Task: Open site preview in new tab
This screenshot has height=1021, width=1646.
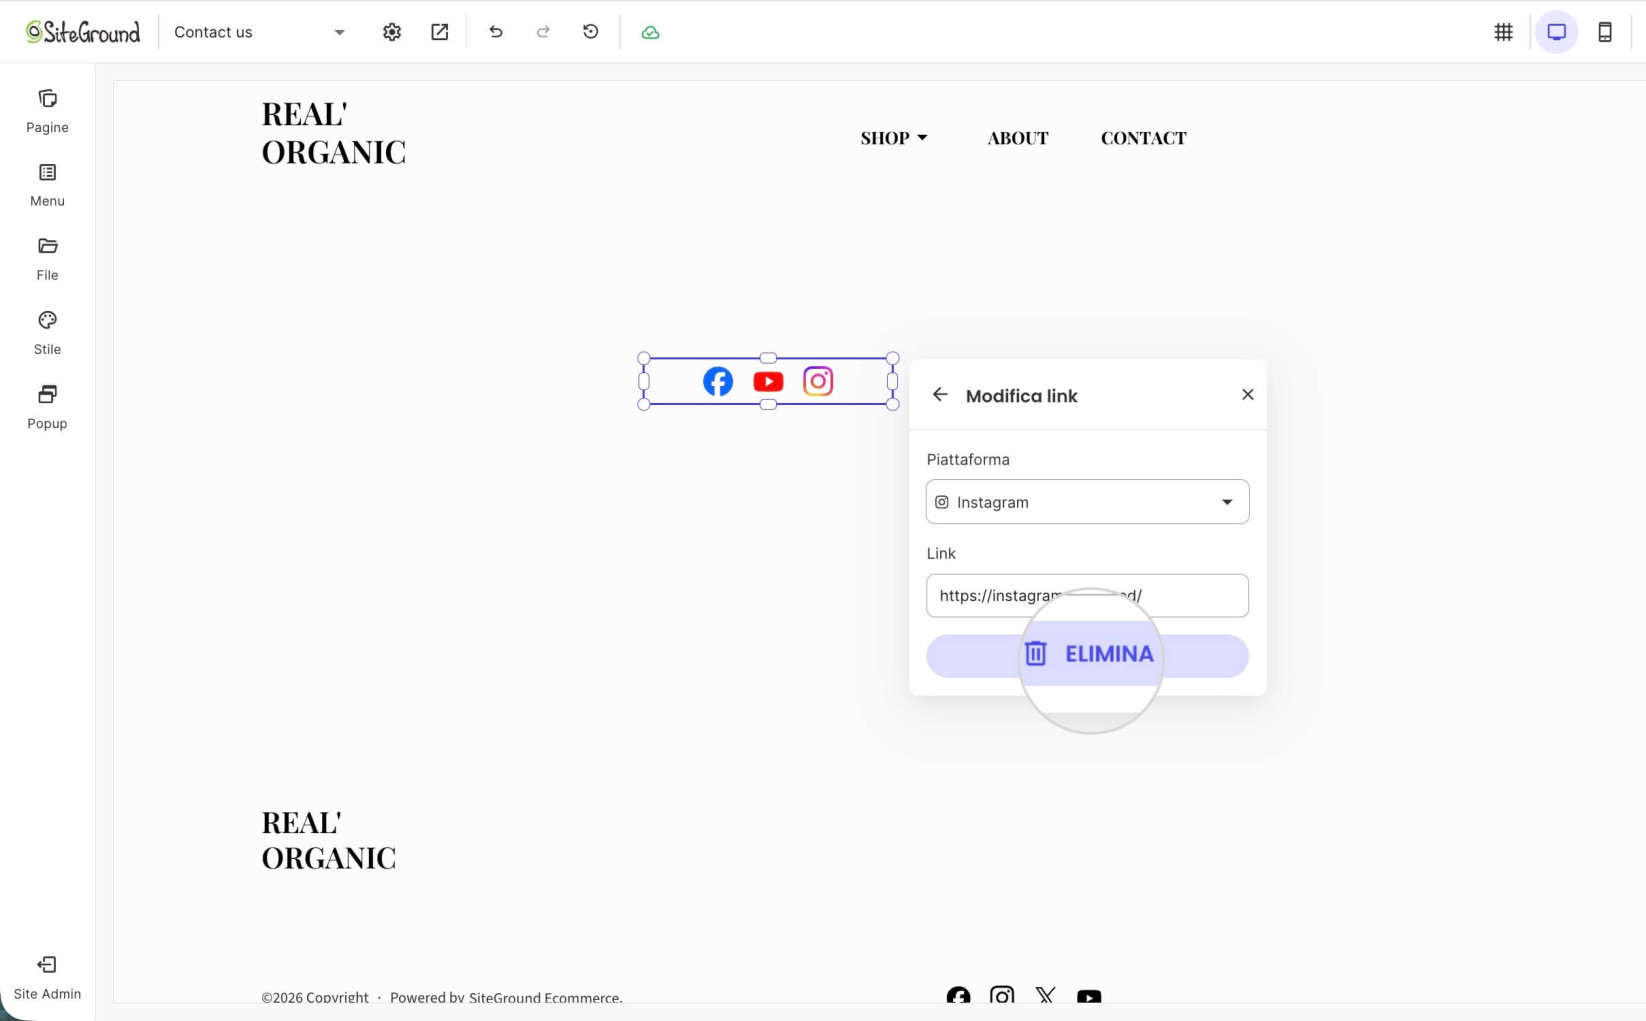Action: tap(440, 32)
